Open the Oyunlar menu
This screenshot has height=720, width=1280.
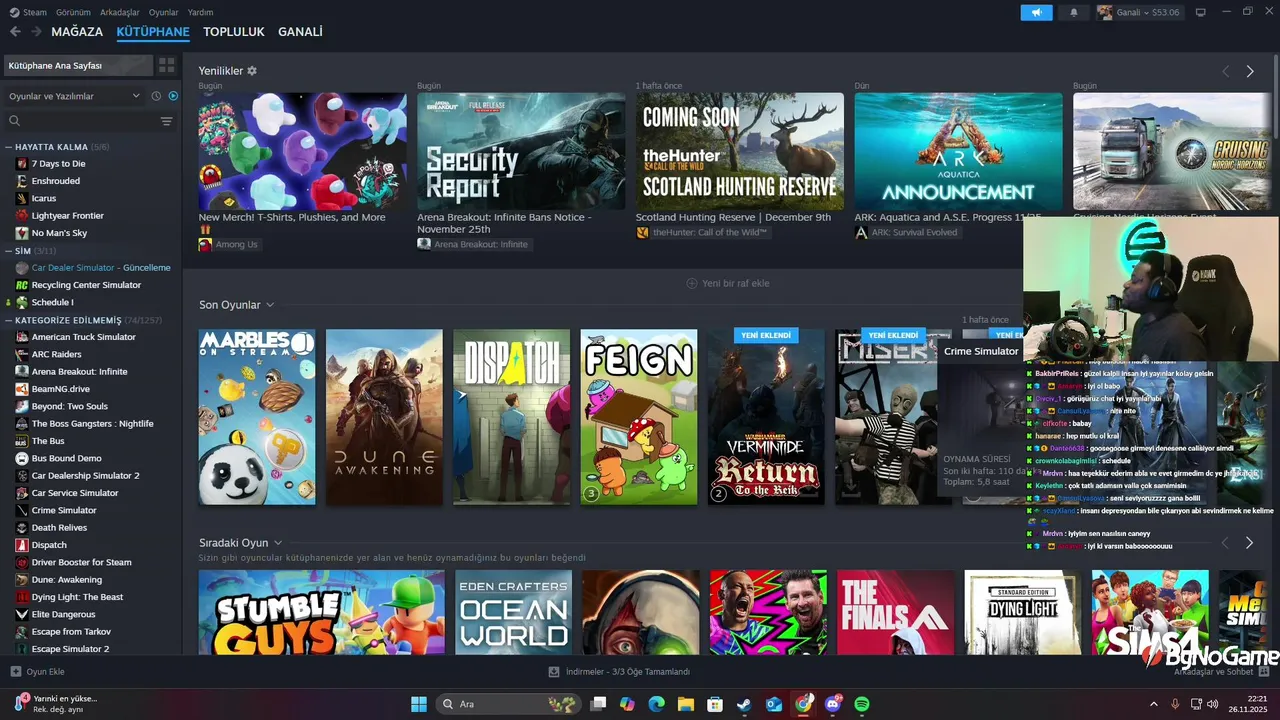(x=164, y=12)
